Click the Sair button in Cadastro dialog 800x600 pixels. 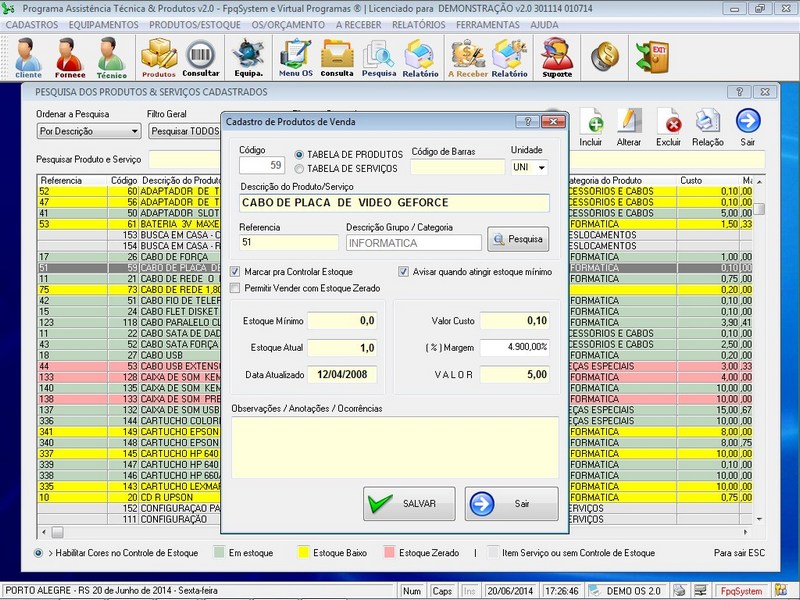tap(511, 504)
